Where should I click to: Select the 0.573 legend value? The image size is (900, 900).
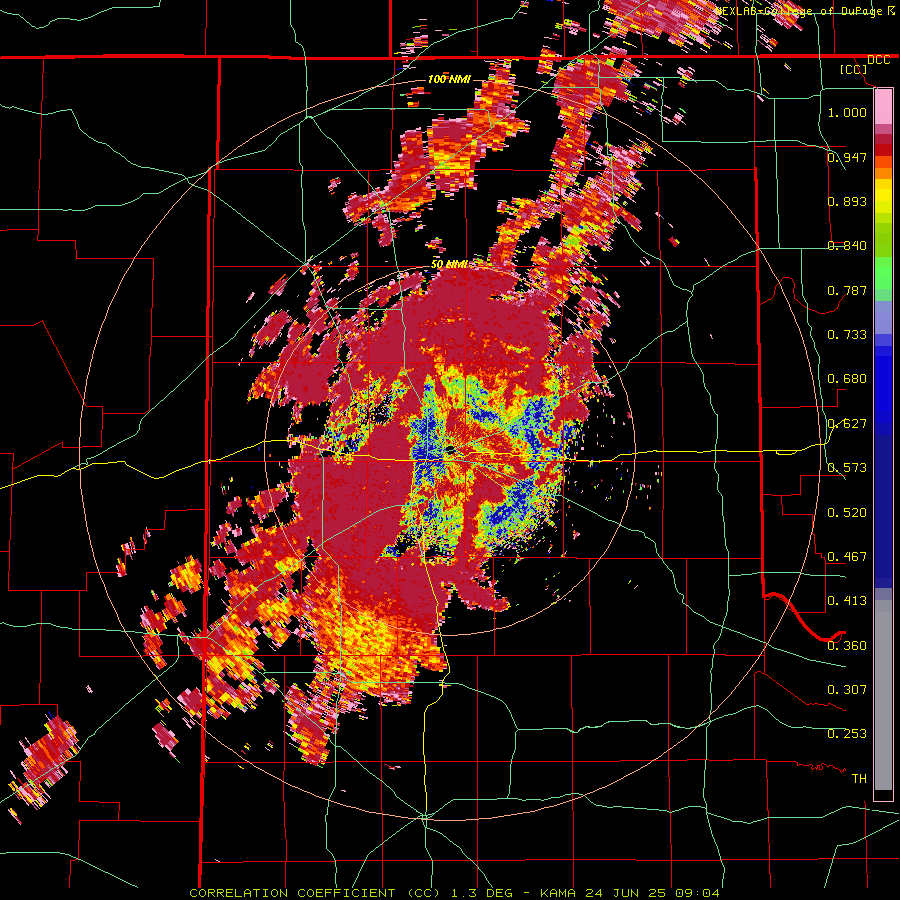pos(847,468)
